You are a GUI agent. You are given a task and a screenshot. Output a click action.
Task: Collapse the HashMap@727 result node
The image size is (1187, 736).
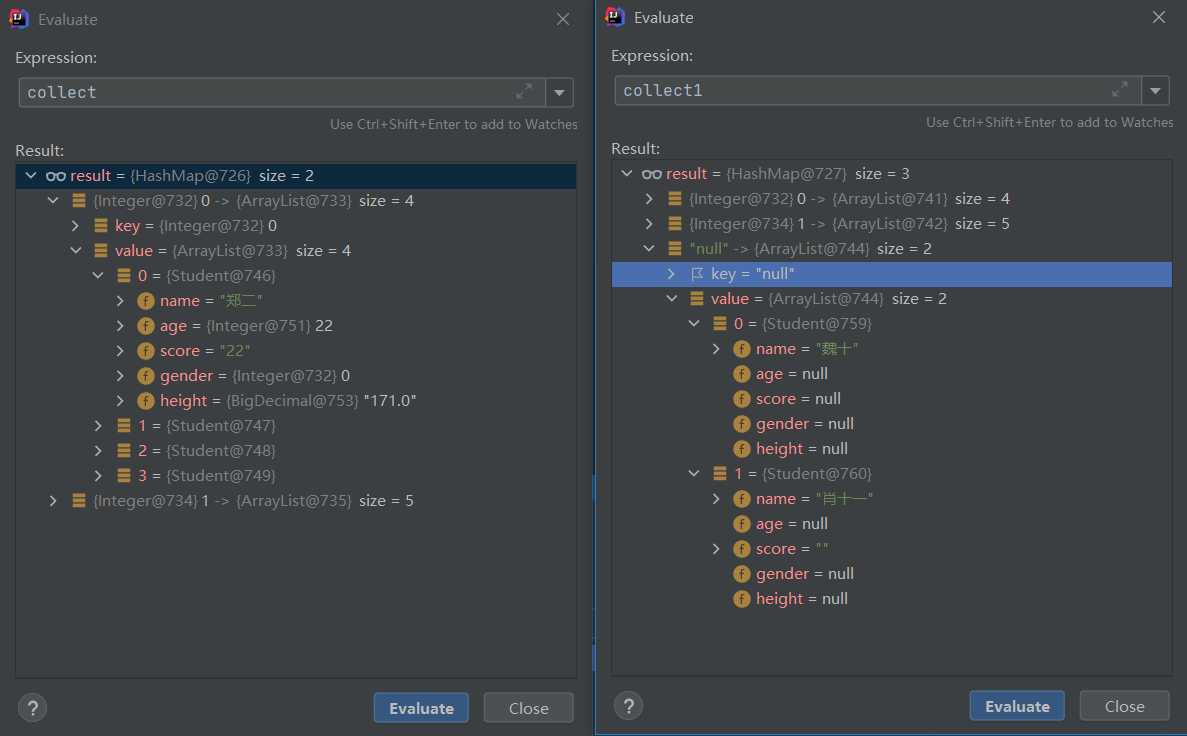[x=627, y=173]
